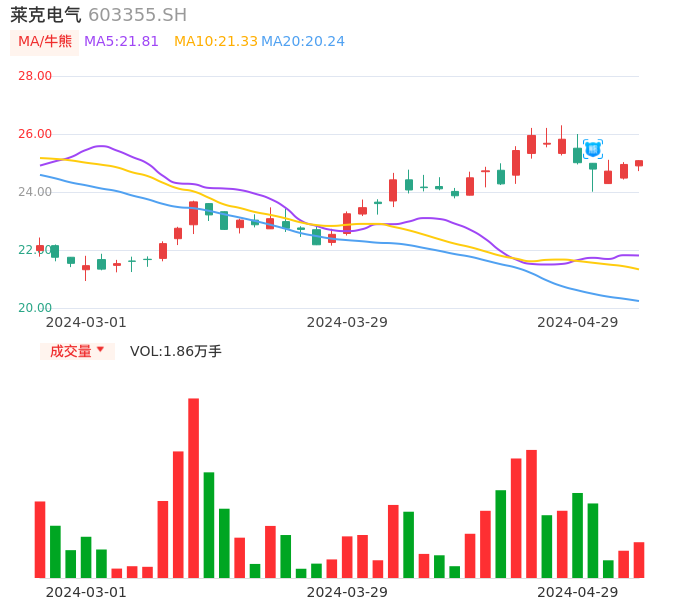Image resolution: width=686 pixels, height=606 pixels.
Task: Click the 603355.SH stock code
Action: click(x=137, y=15)
